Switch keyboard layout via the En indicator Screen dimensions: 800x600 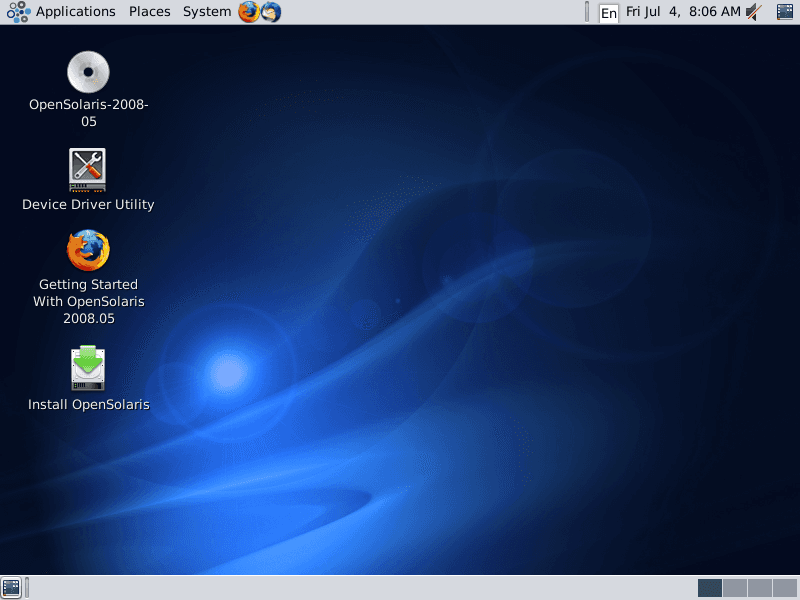(x=608, y=13)
